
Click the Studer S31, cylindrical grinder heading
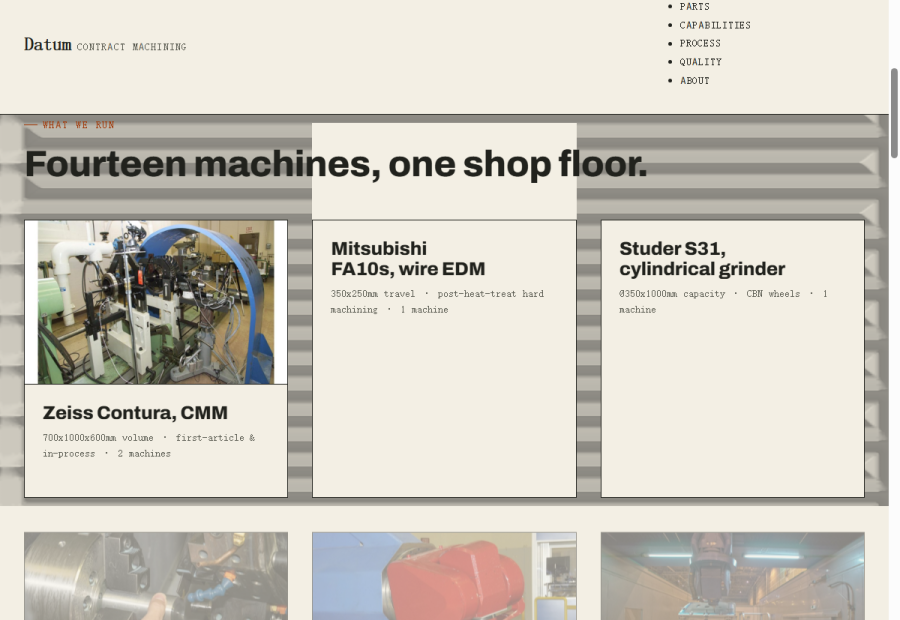pos(702,259)
